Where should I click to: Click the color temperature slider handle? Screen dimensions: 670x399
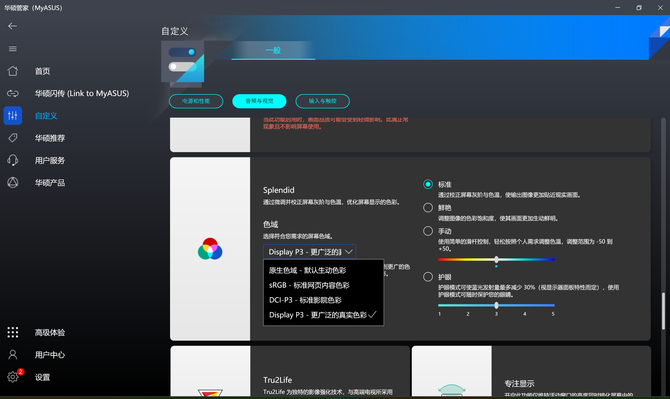(x=496, y=259)
